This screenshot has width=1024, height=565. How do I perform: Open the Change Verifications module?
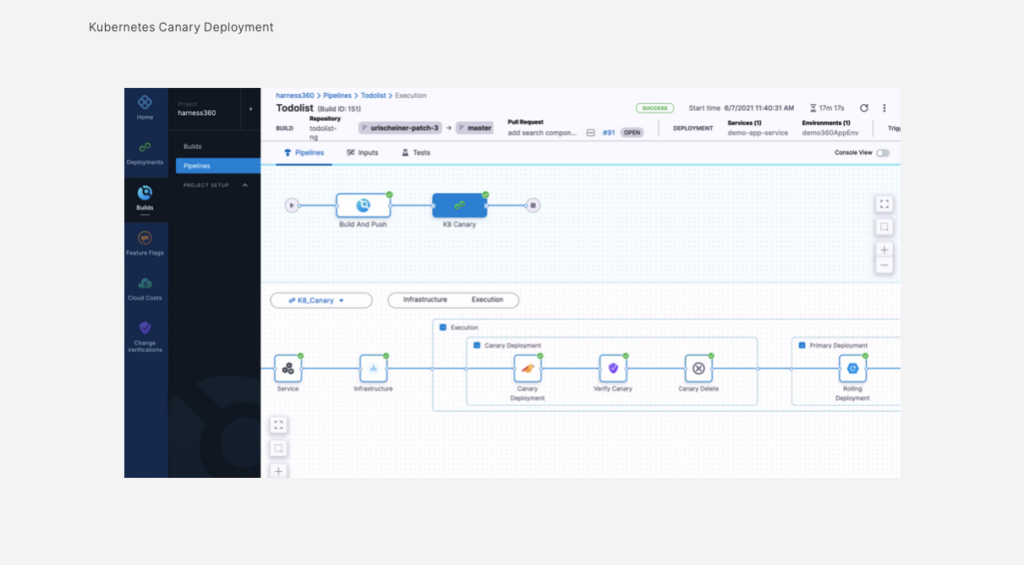pyautogui.click(x=145, y=328)
